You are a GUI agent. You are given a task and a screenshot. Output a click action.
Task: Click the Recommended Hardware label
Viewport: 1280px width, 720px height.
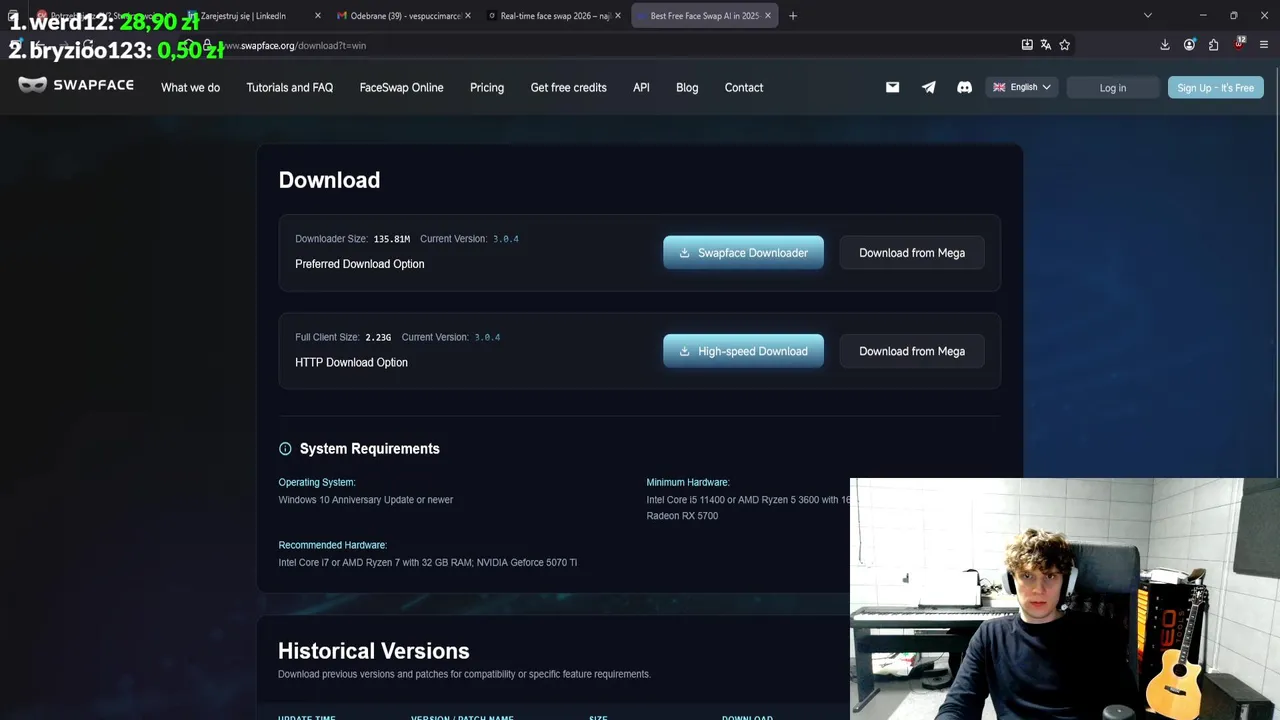[333, 545]
